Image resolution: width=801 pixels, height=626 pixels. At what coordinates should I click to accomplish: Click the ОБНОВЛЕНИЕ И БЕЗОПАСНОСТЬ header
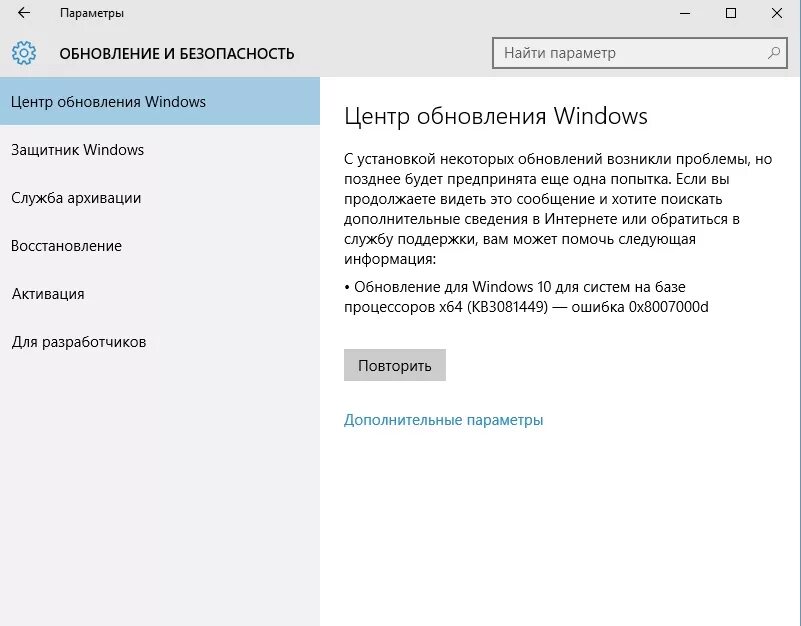pyautogui.click(x=177, y=54)
